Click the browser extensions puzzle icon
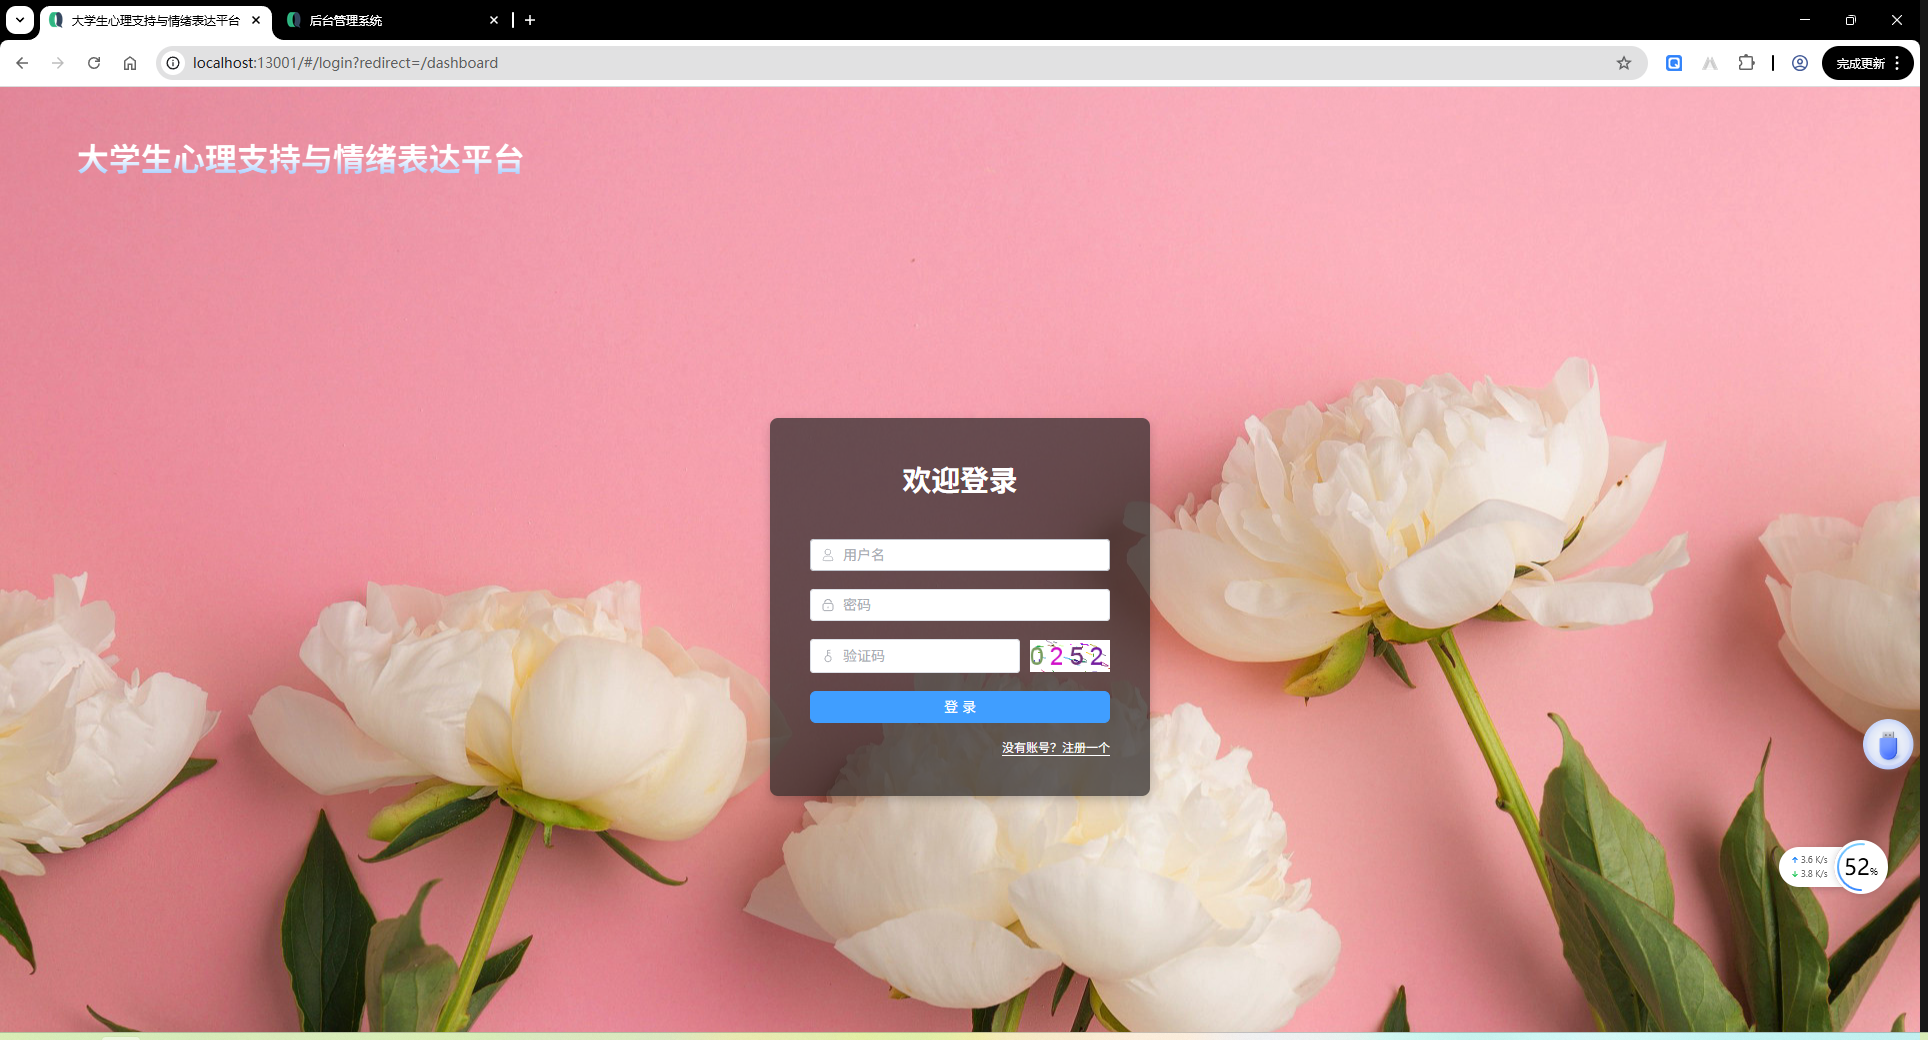1928x1040 pixels. tap(1746, 62)
